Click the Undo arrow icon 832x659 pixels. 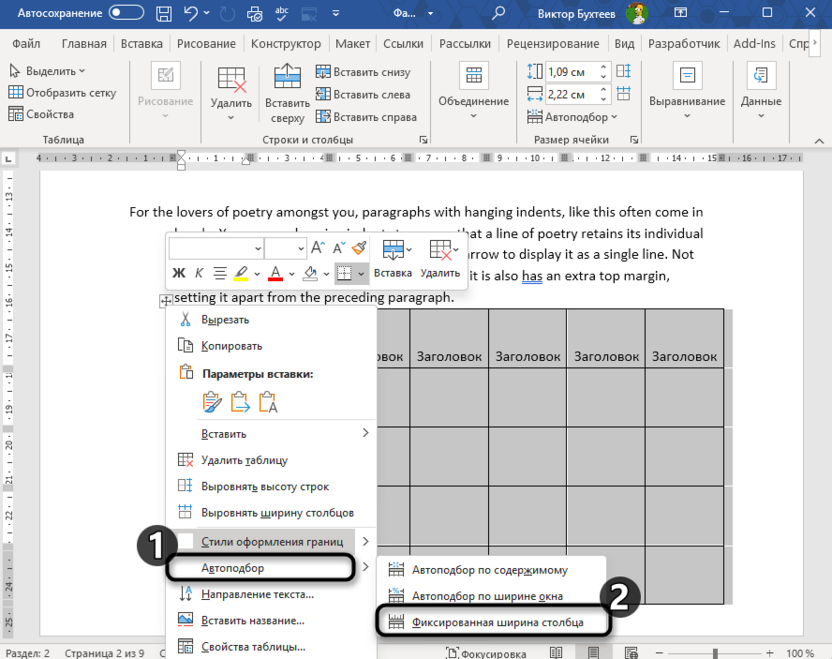tap(190, 13)
